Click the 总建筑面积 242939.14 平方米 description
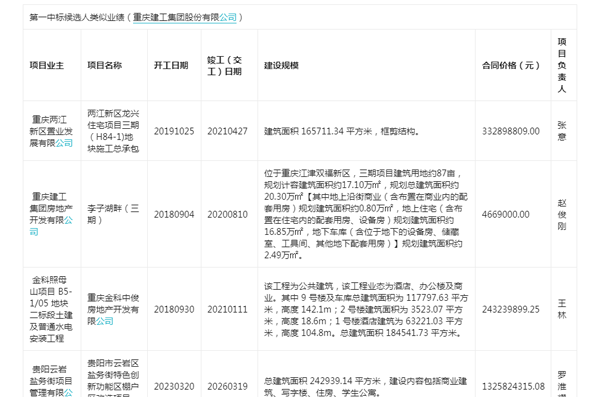This screenshot has width=600, height=397. 365,386
